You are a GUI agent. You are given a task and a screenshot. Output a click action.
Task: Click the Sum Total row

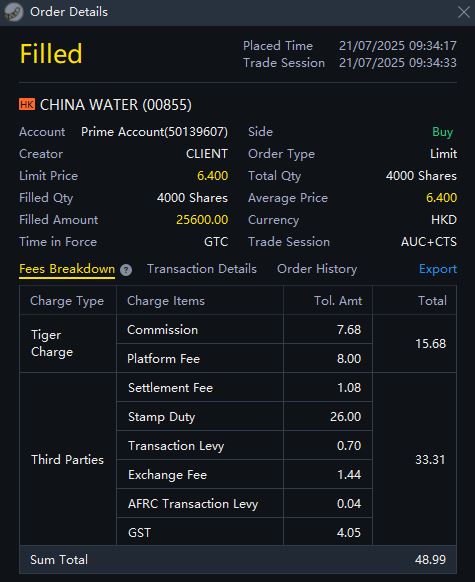click(x=238, y=559)
